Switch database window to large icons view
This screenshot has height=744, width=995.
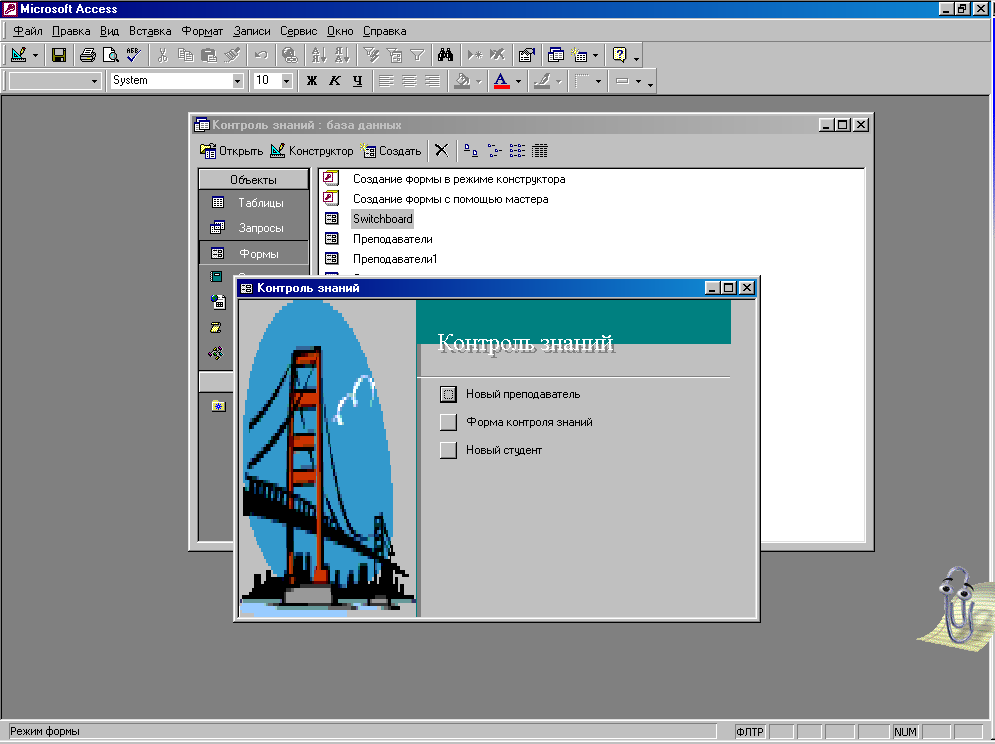tap(471, 150)
